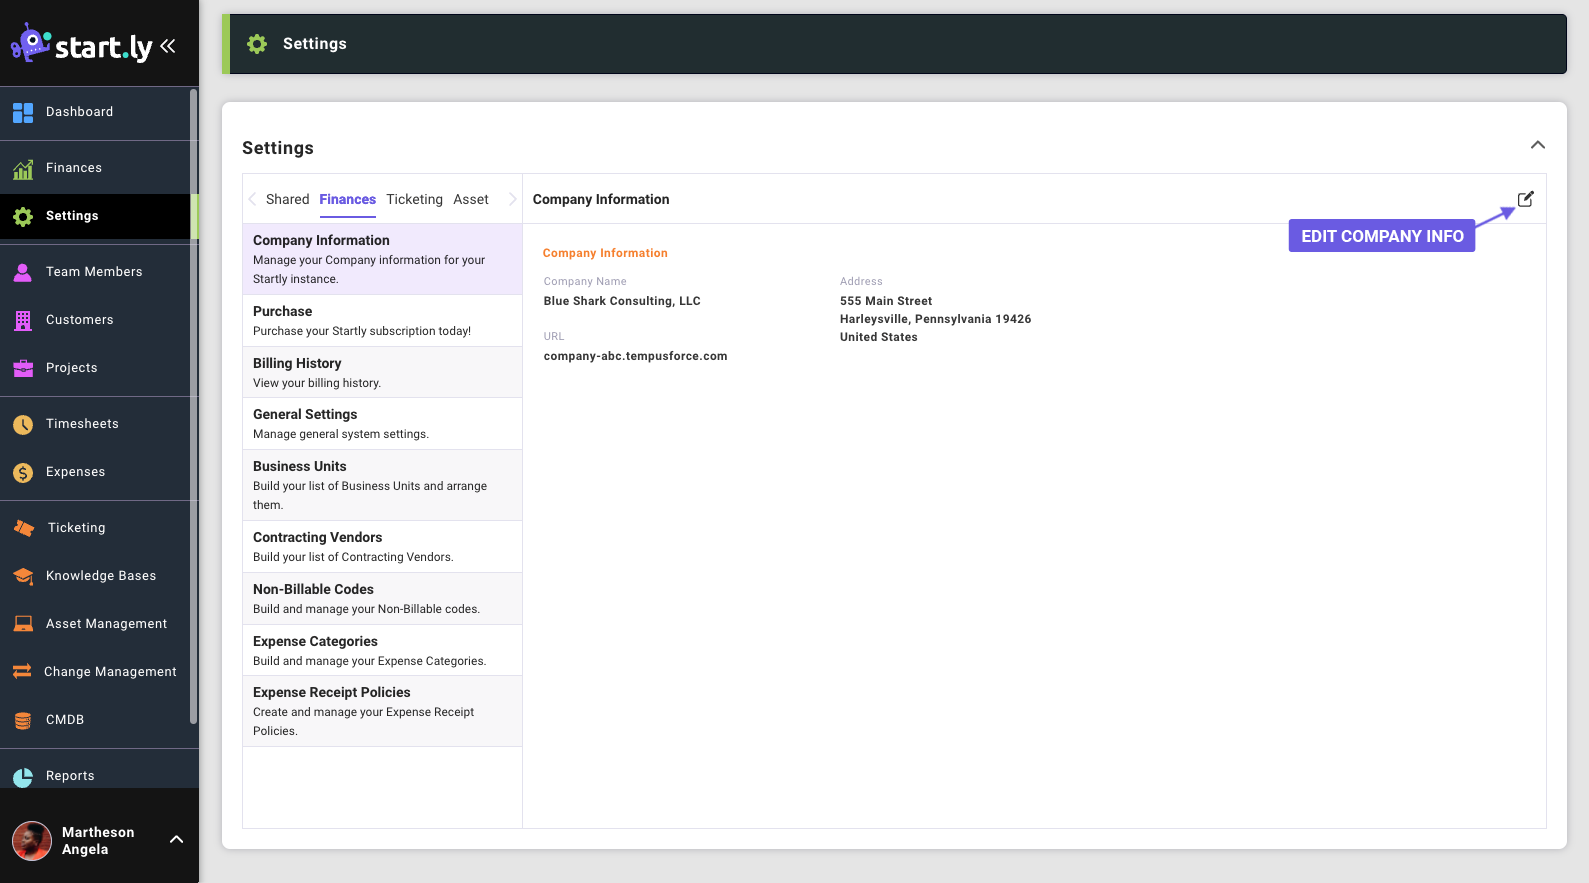Select Expense Categories in settings list
Viewport: 1589px width, 883px height.
[382, 650]
